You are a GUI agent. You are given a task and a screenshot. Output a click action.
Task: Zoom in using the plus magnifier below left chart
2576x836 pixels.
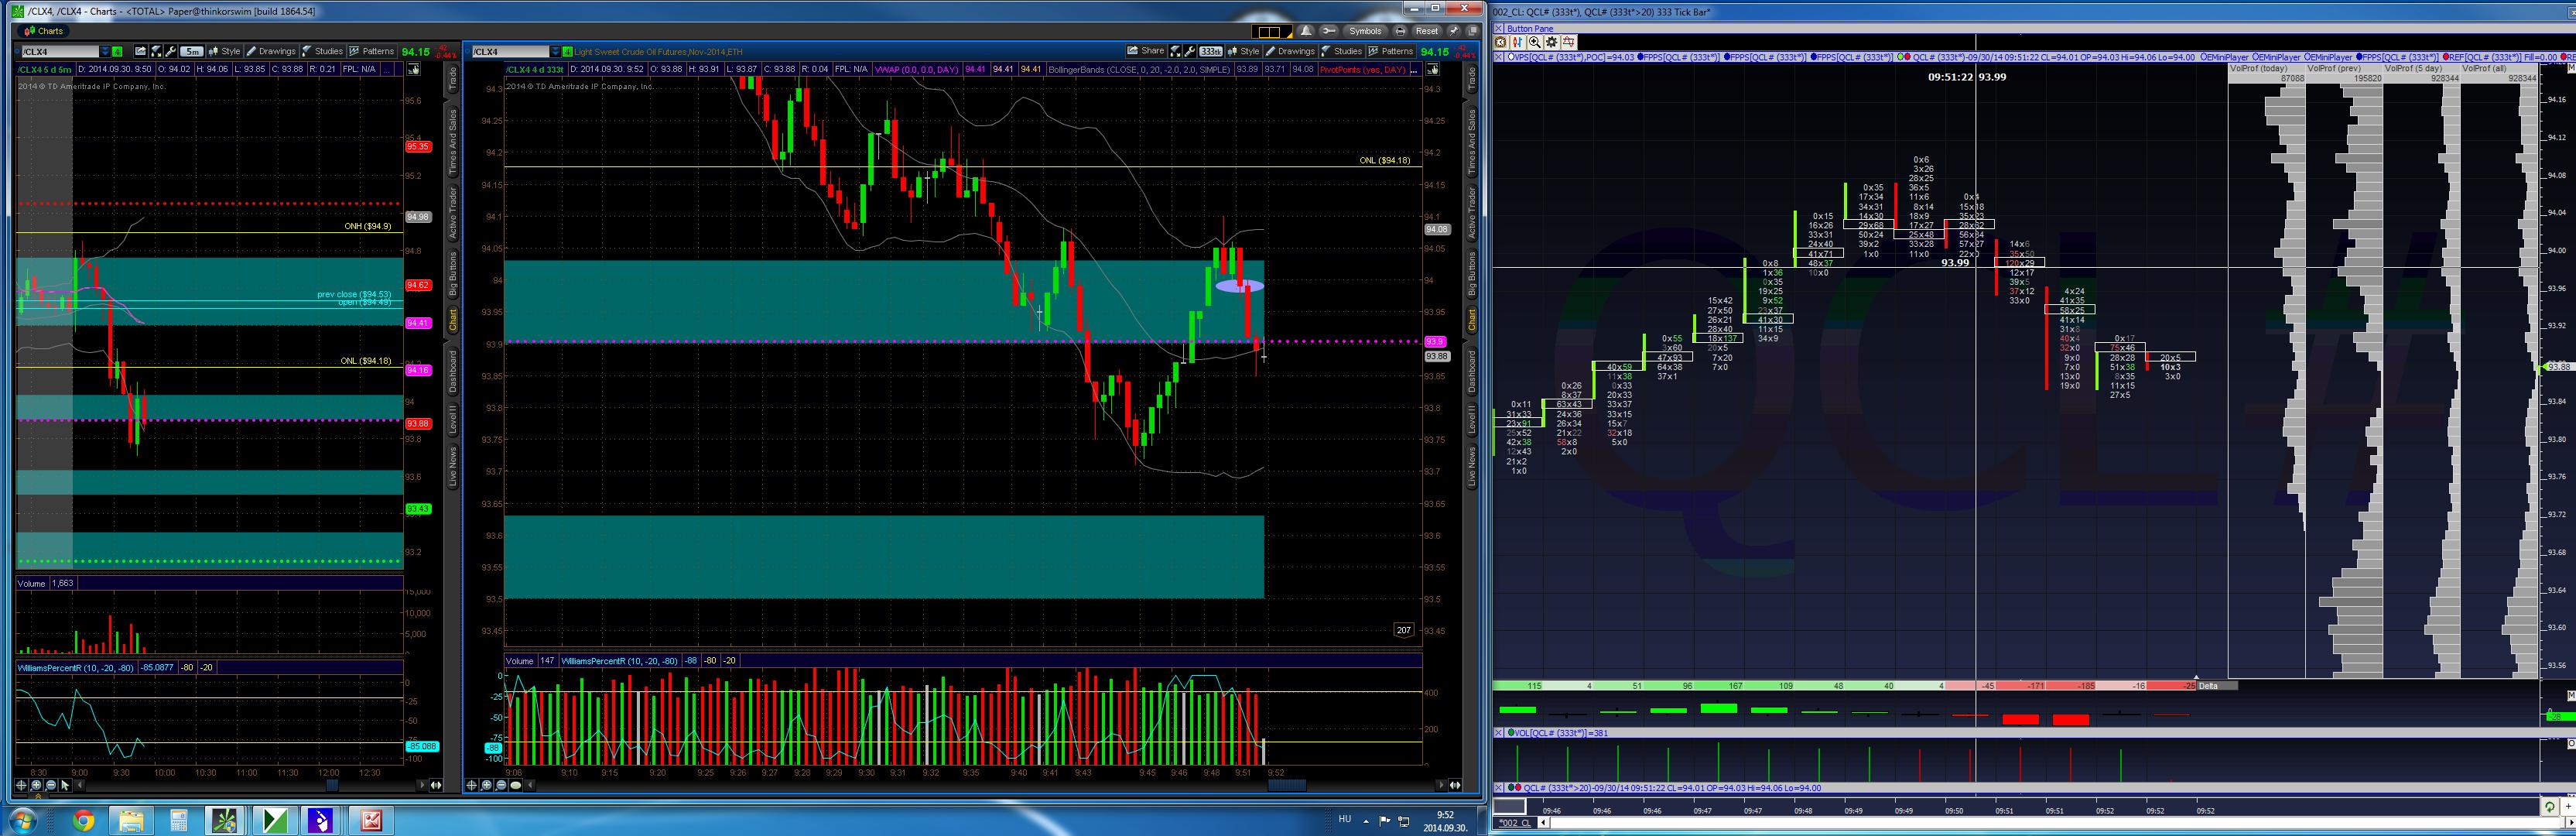(36, 785)
